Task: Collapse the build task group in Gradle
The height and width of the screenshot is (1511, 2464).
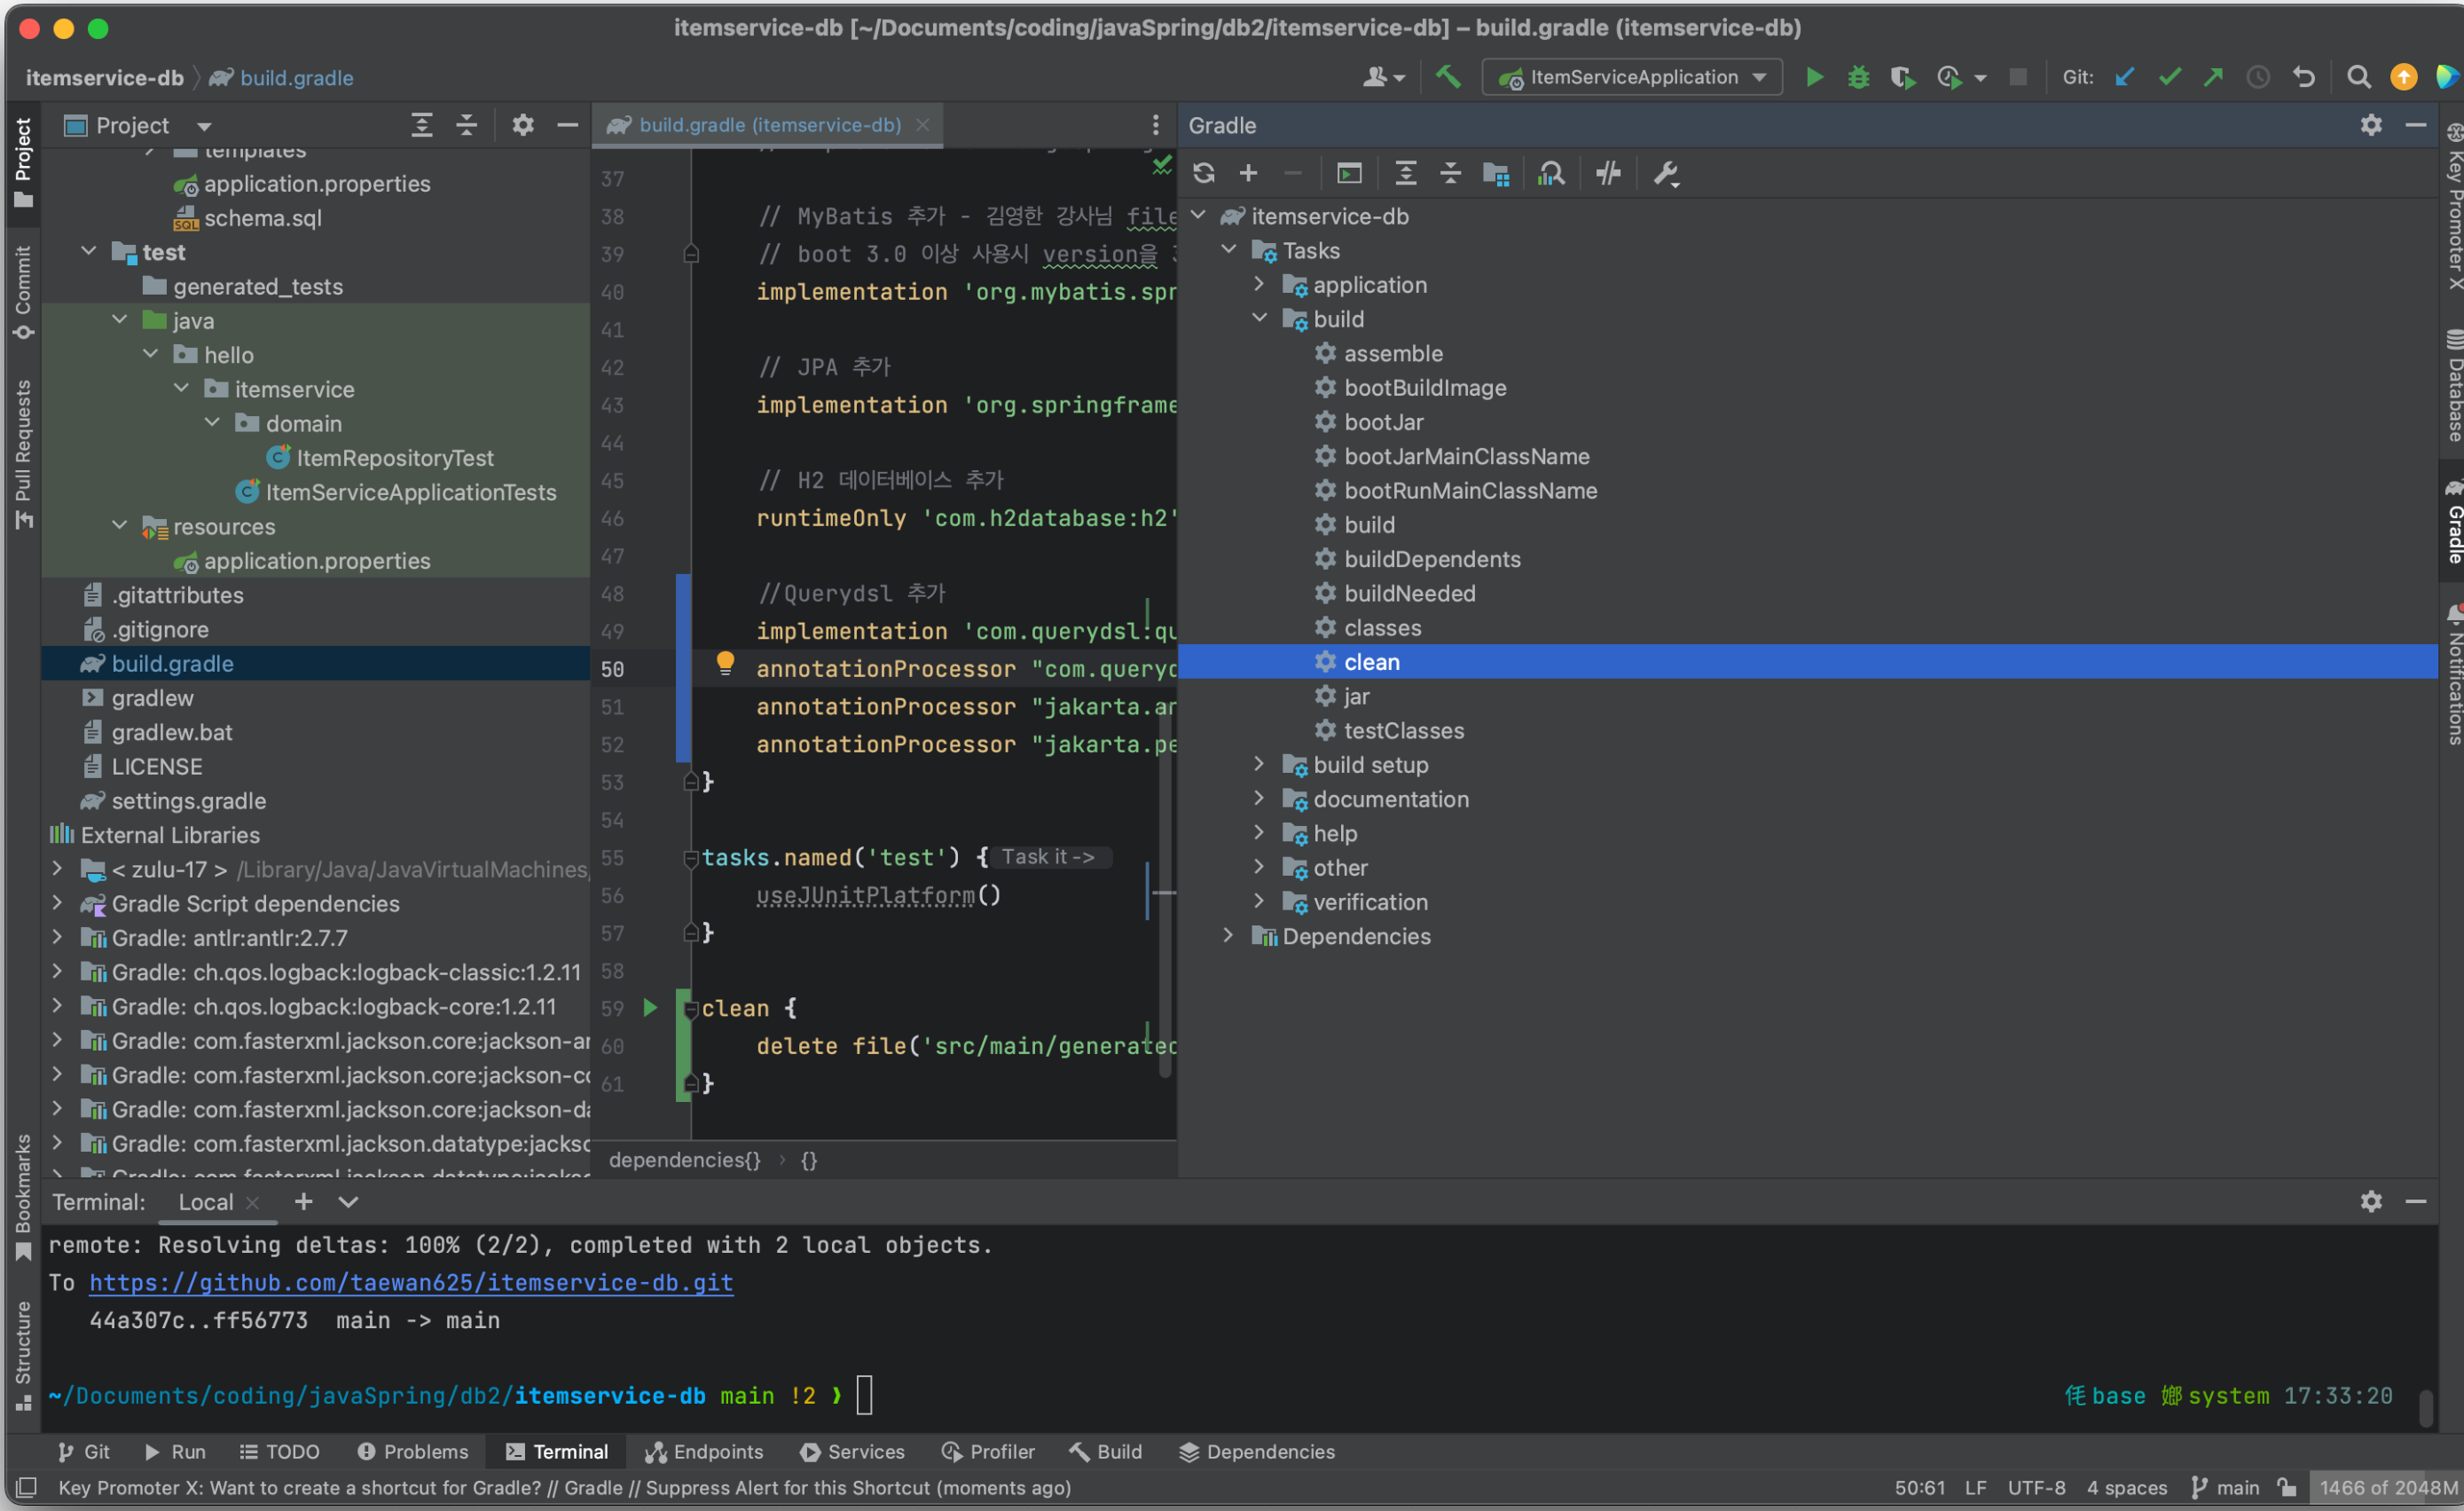Action: point(1259,319)
